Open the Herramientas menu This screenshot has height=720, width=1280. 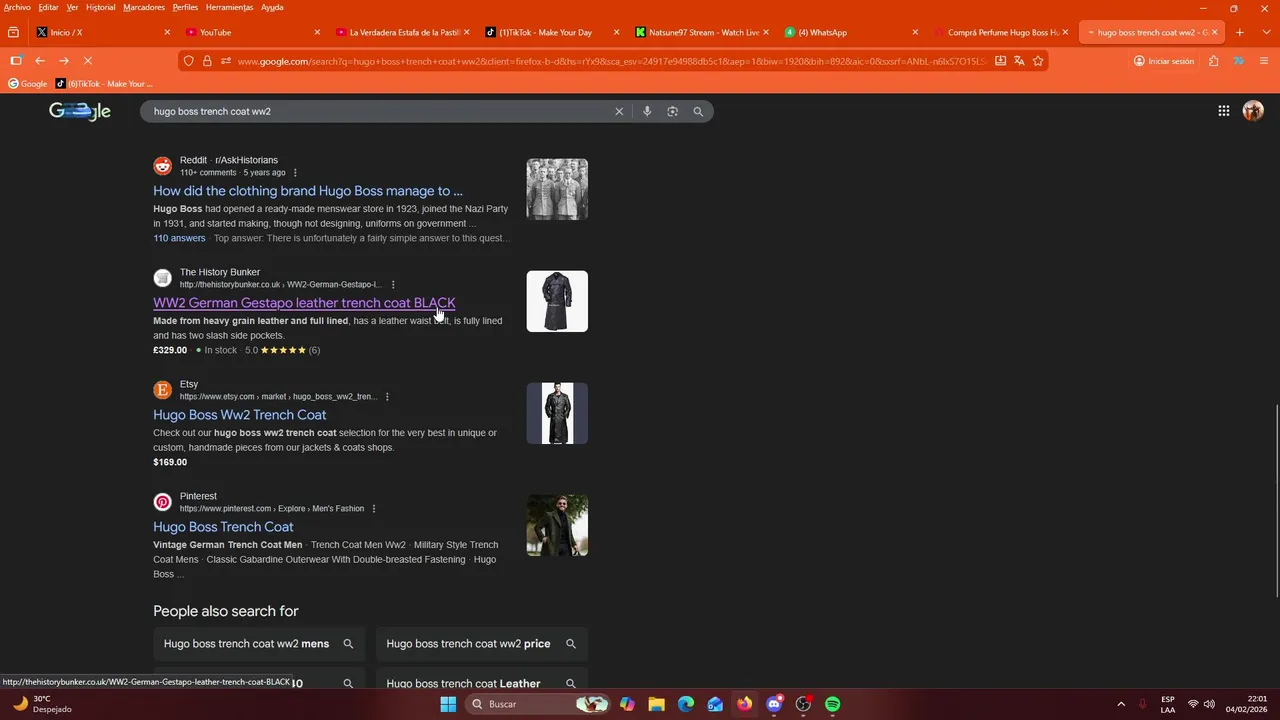(229, 7)
